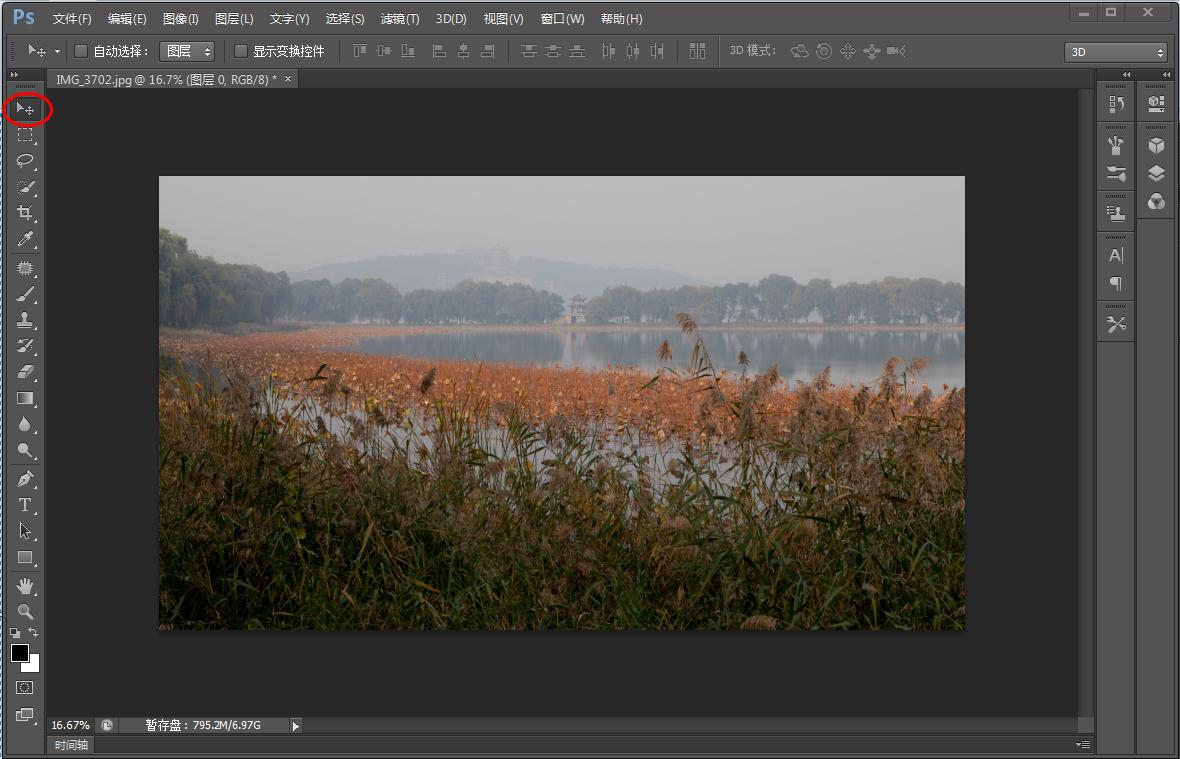Click the 16.67% zoom level field
The height and width of the screenshot is (759, 1180).
[71, 725]
